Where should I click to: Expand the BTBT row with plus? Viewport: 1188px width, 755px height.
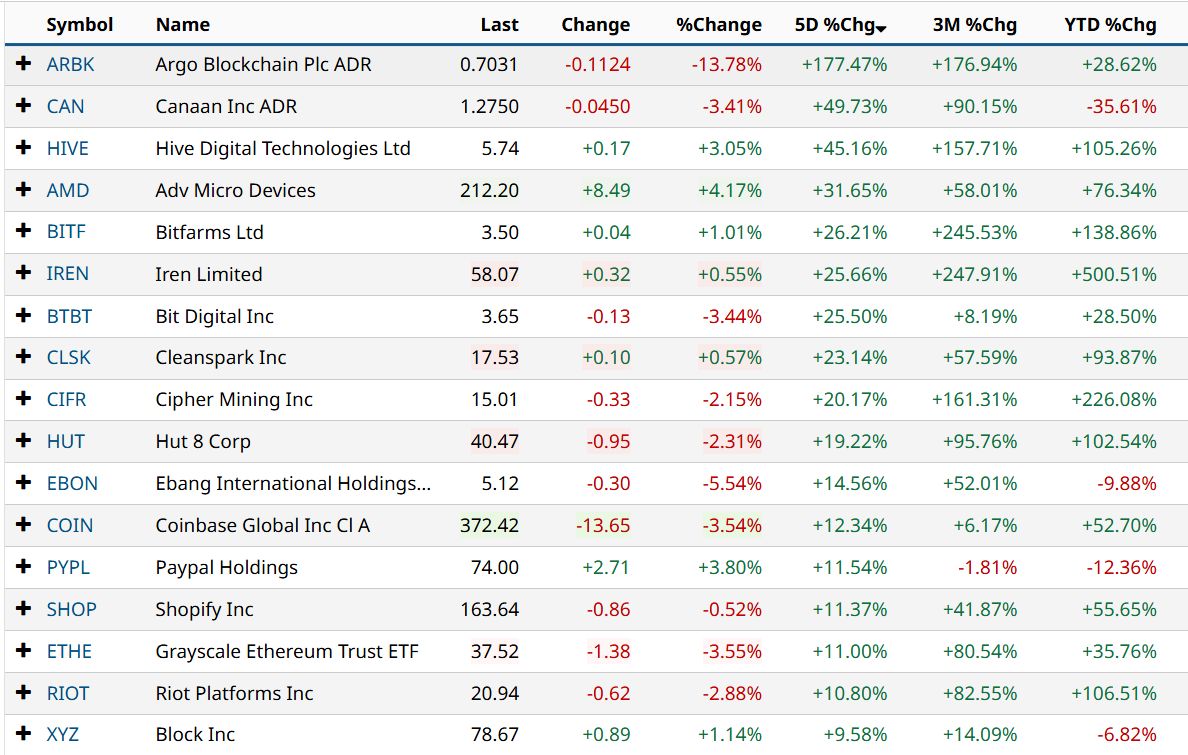coord(24,316)
